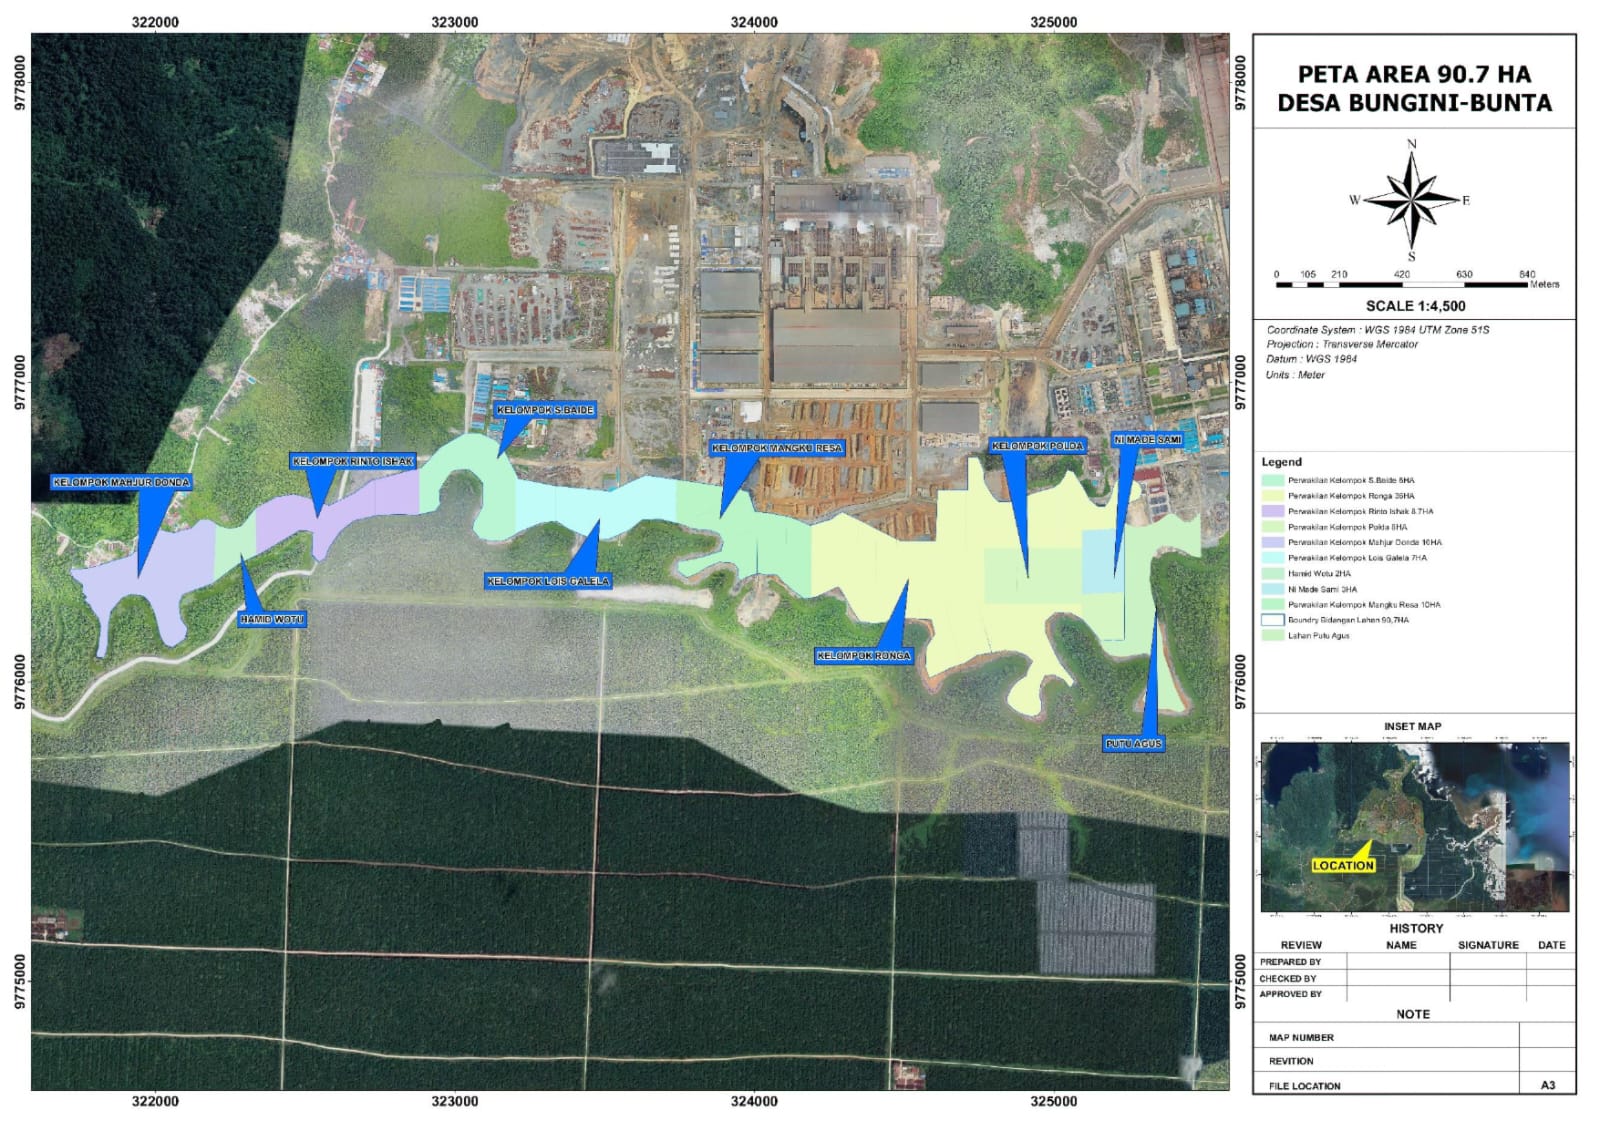Click the legend text 'Perwakilan Kelompok Ronga 35HA'
The image size is (1600, 1131).
1351,496
